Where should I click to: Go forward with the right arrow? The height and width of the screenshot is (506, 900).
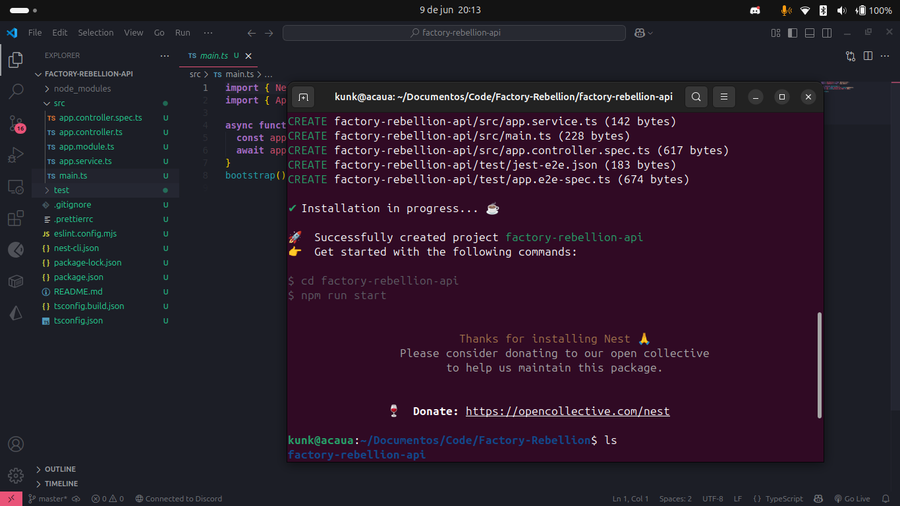click(x=269, y=33)
